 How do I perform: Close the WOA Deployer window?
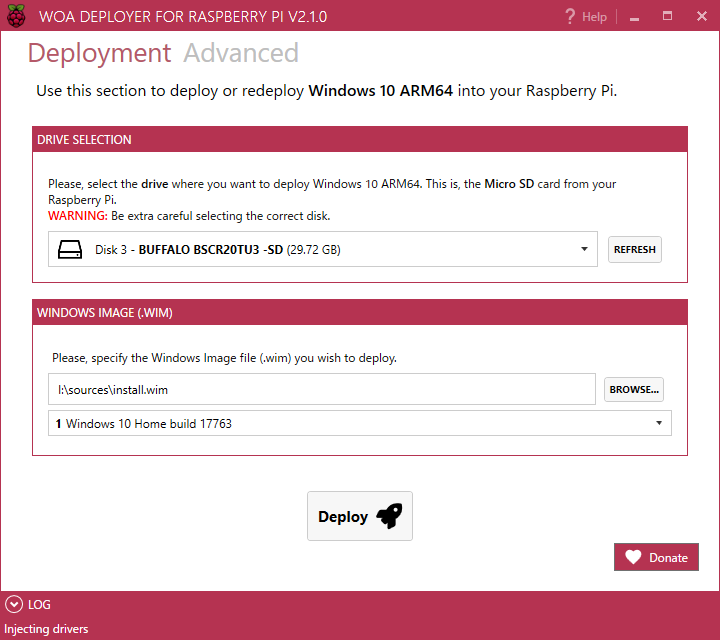click(x=702, y=16)
